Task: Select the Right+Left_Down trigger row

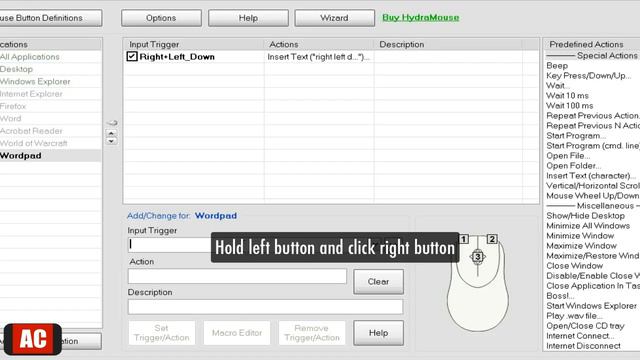Action: pos(331,57)
